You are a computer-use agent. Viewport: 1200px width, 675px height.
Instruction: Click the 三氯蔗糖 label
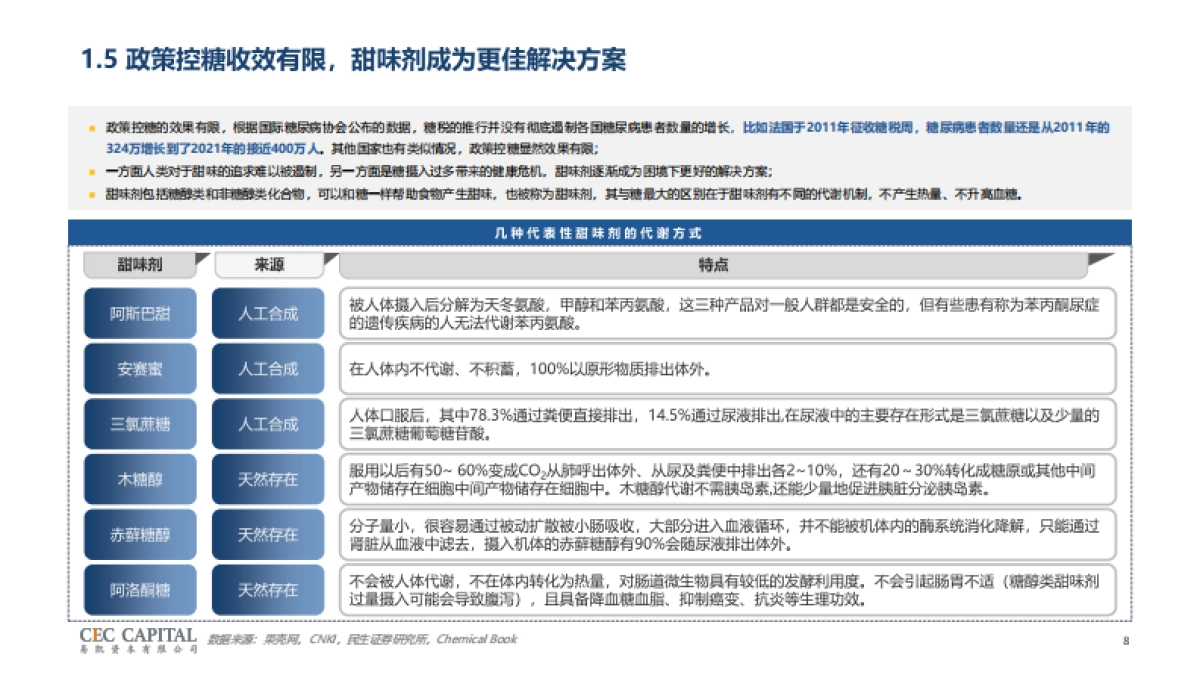pyautogui.click(x=140, y=423)
